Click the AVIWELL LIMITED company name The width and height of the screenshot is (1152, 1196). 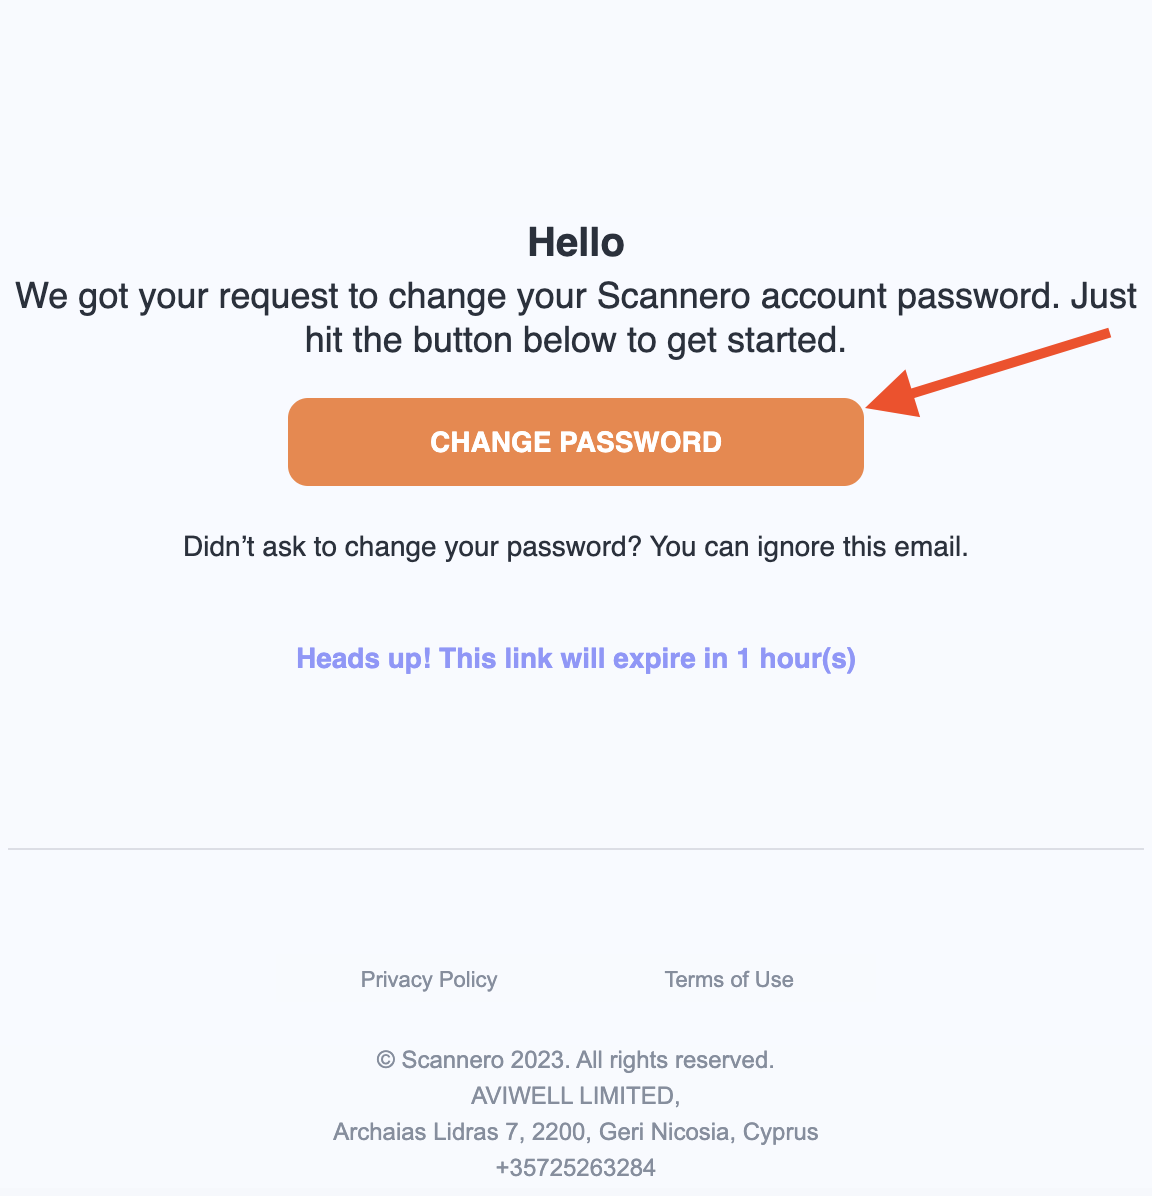point(575,1095)
